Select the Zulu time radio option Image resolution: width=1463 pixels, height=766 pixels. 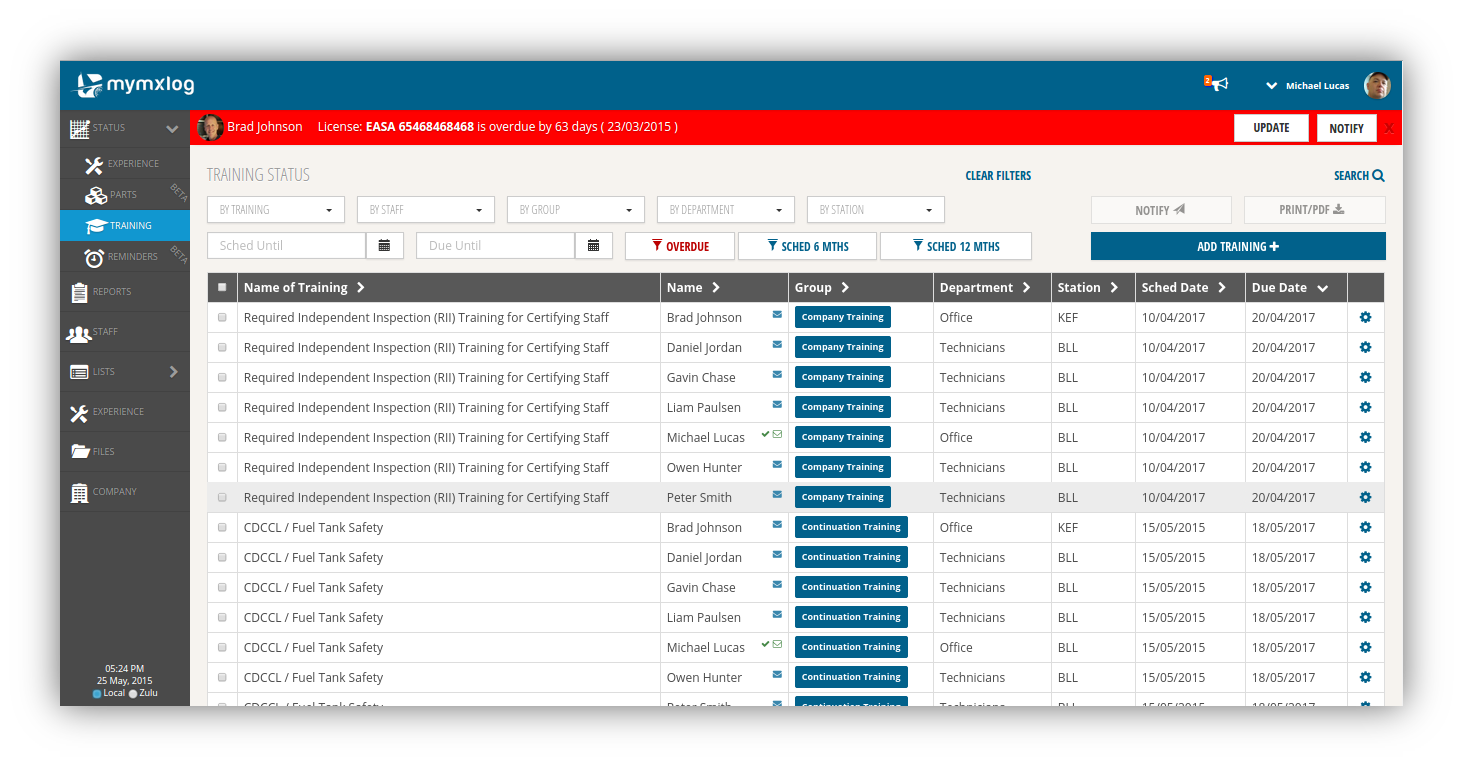[133, 693]
